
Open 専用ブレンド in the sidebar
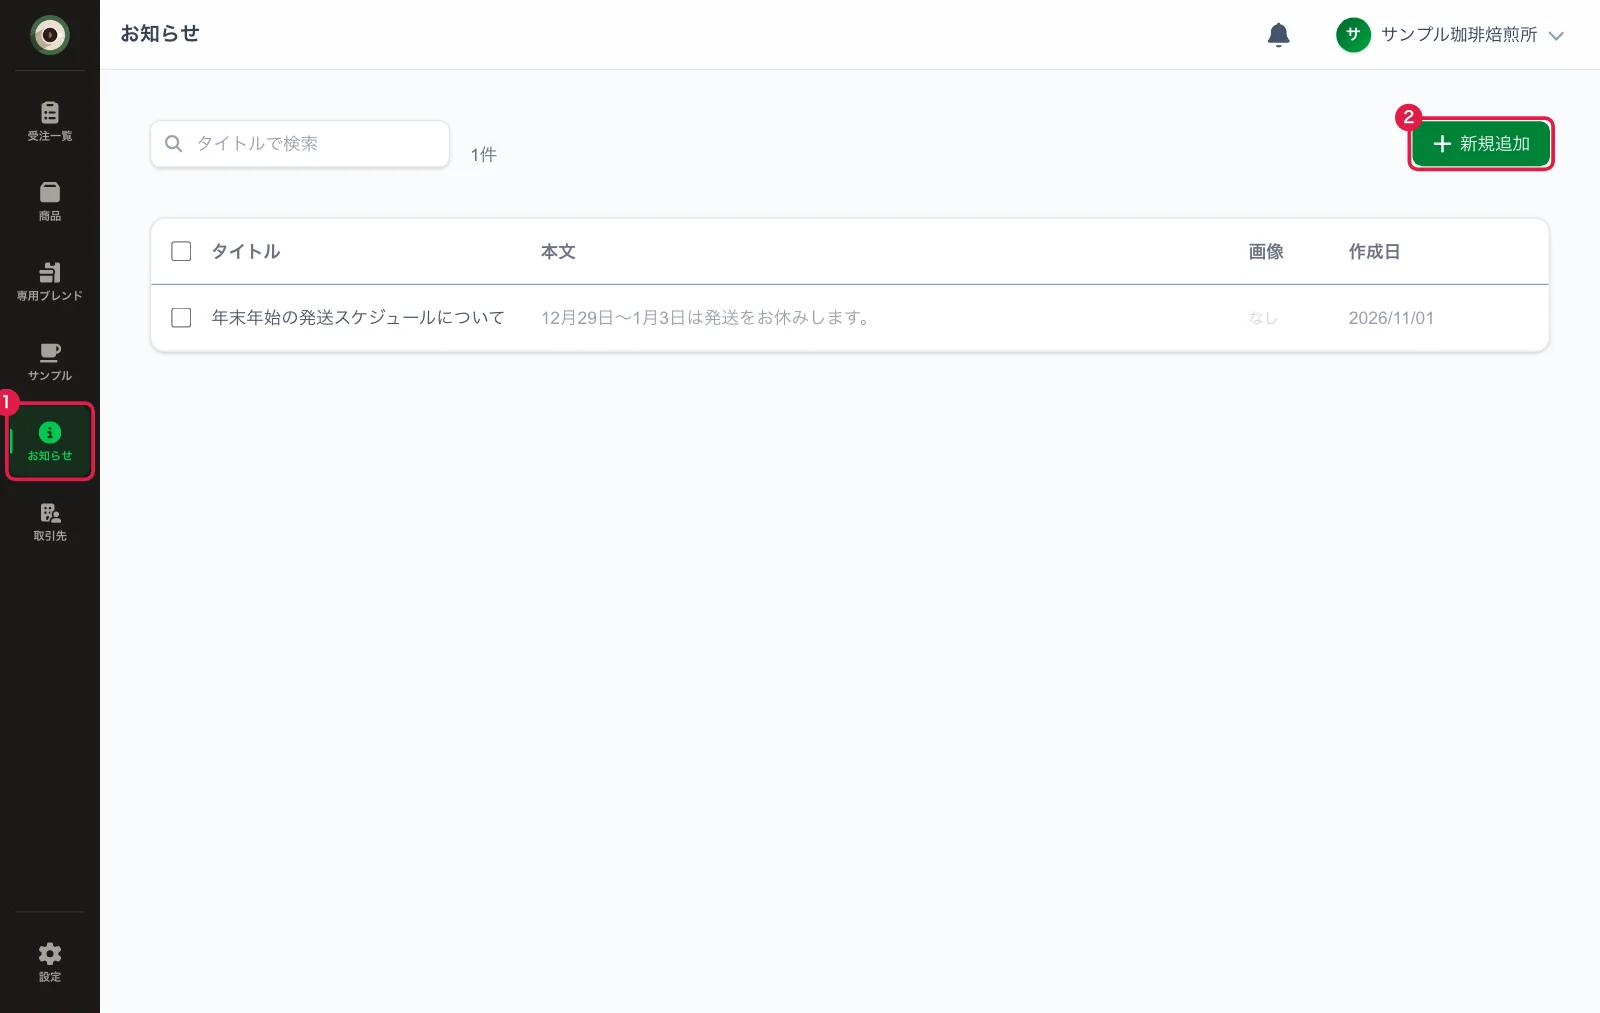49,281
